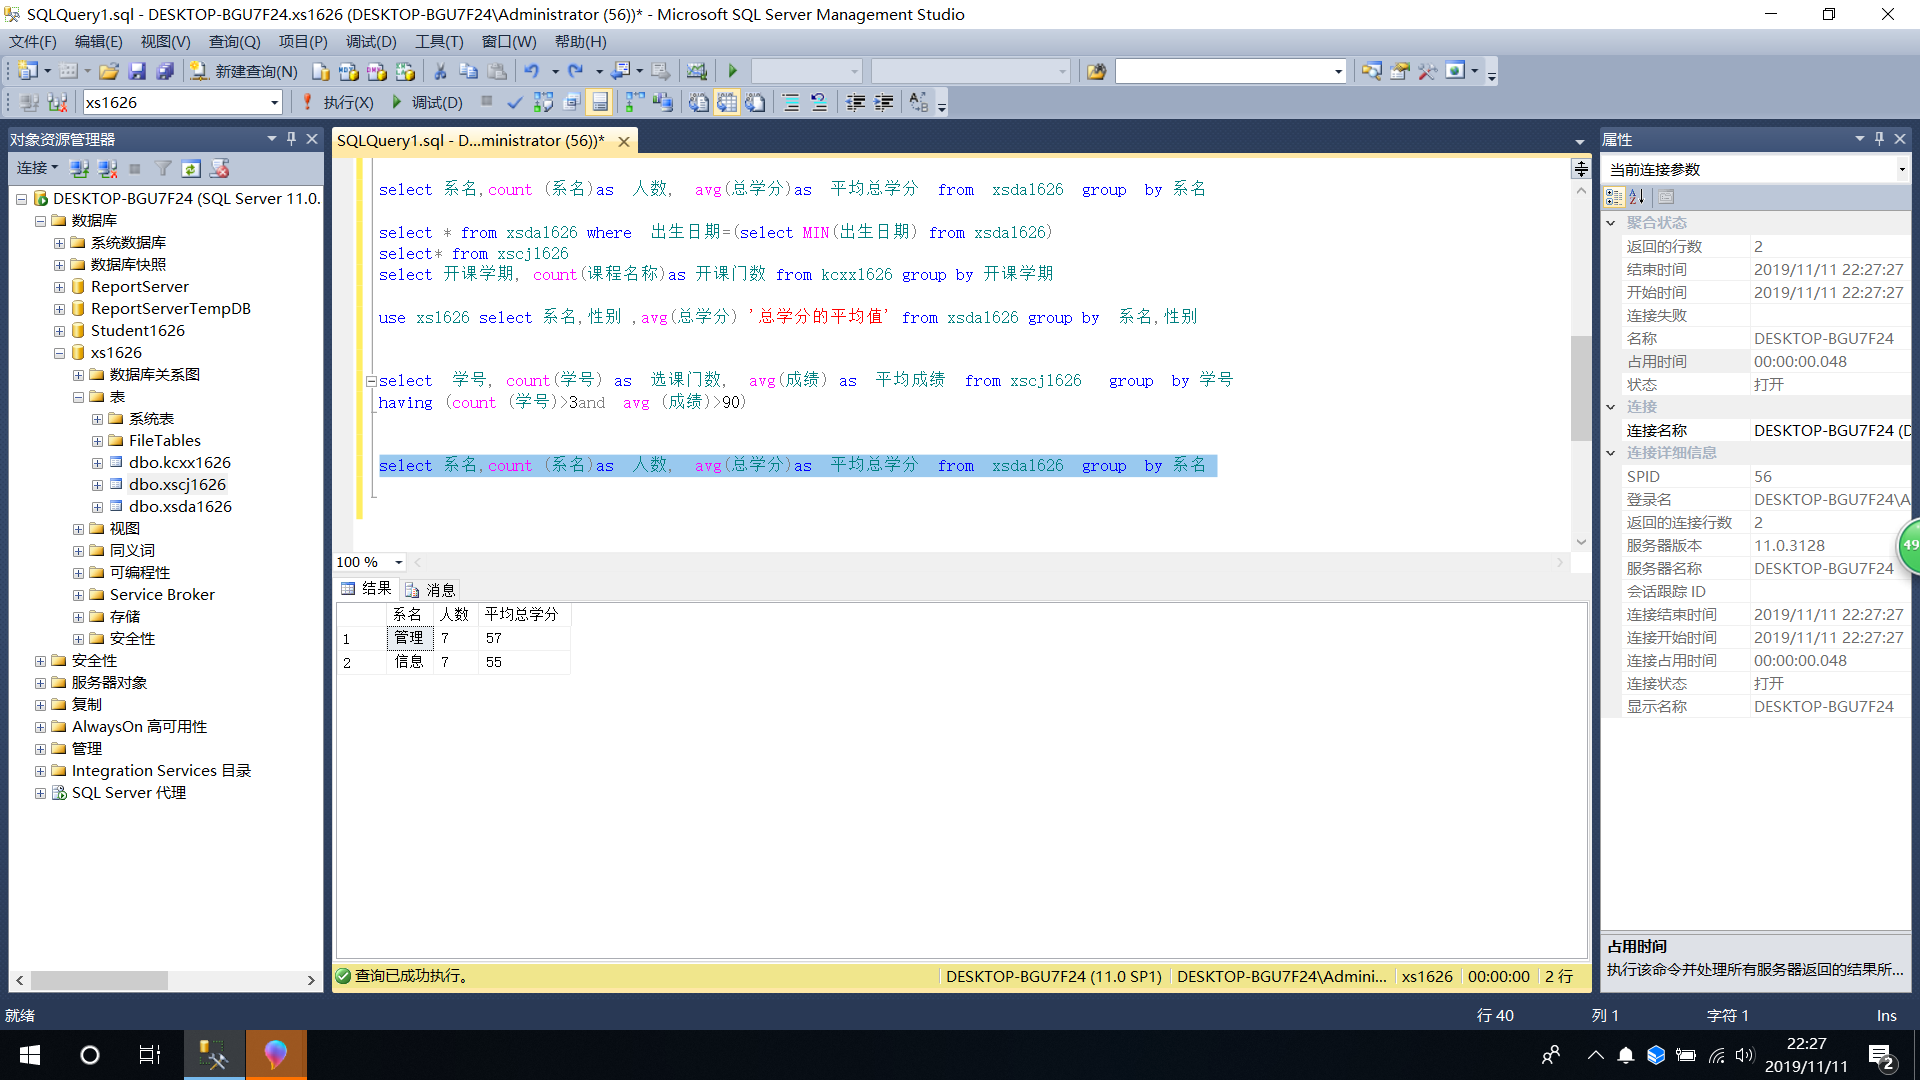Click the Parse checkmark icon

(x=514, y=102)
